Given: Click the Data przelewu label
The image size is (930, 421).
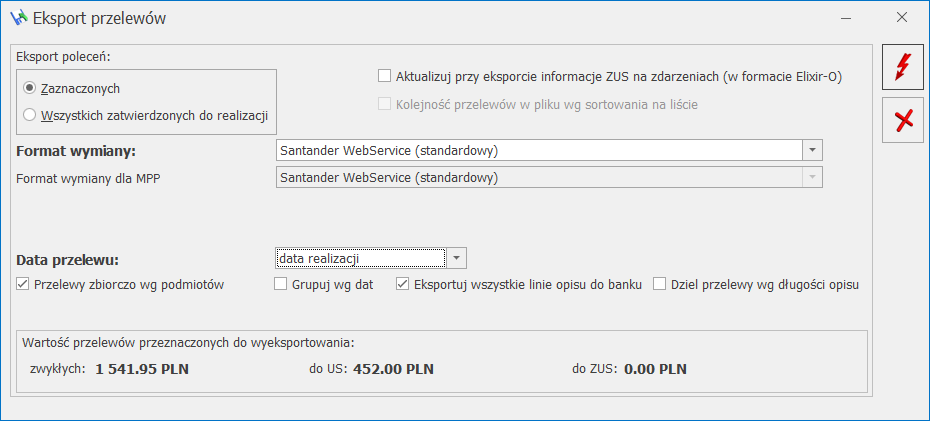Looking at the screenshot, I should (68, 260).
